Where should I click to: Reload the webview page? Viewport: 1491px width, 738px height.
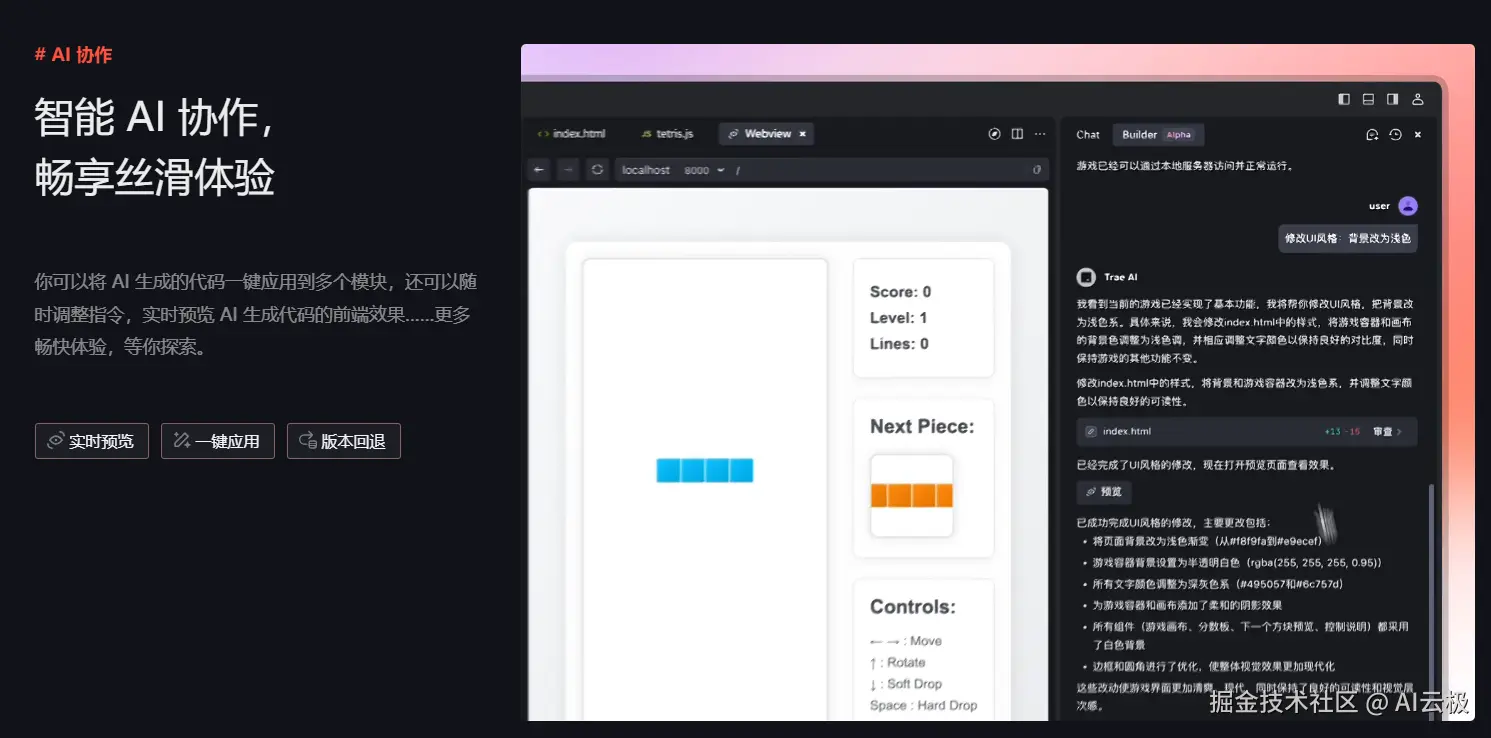pos(598,170)
